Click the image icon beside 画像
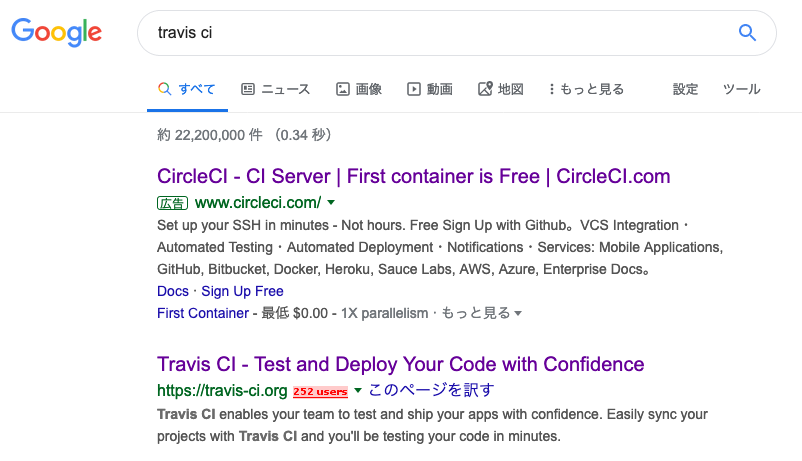 343,89
